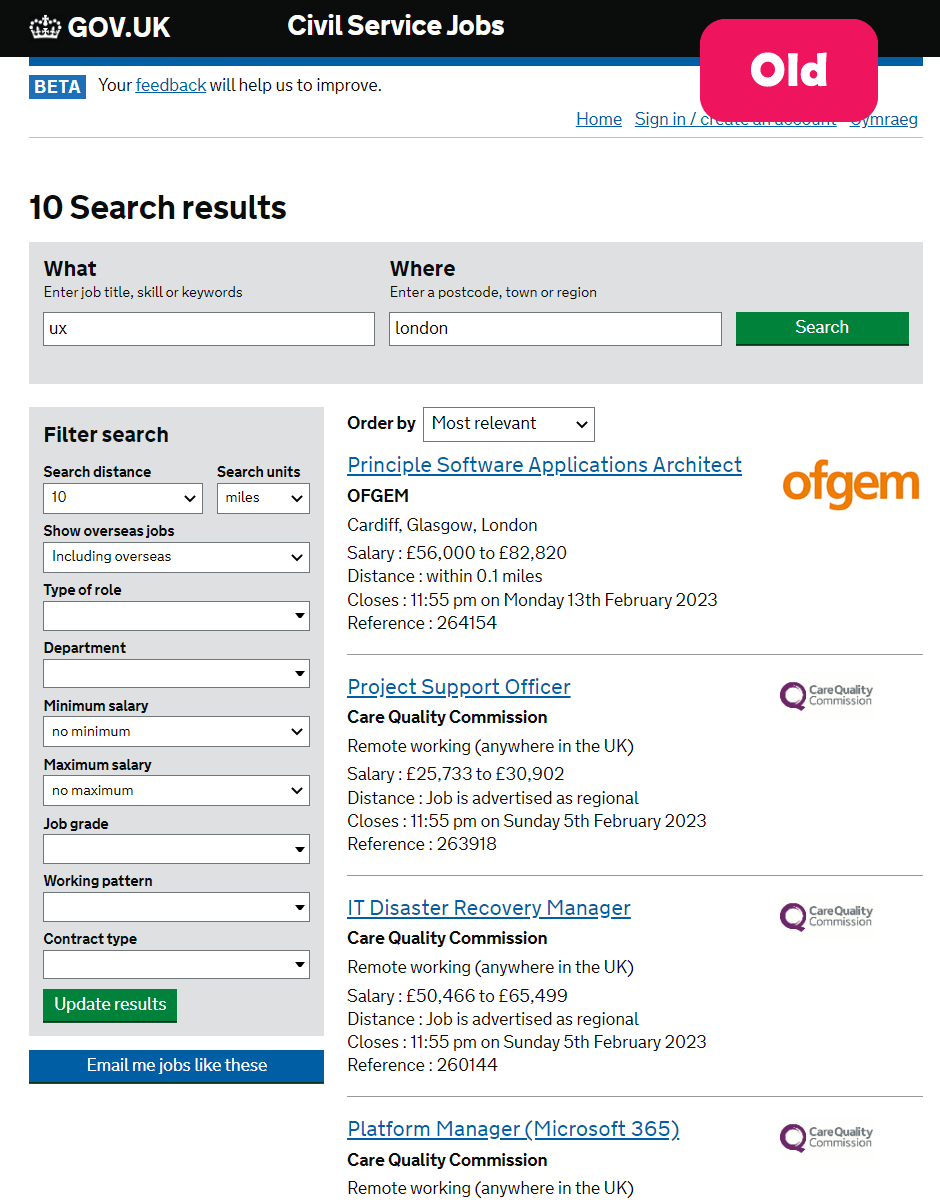The width and height of the screenshot is (940, 1204).
Task: Expand the Contract type selector
Action: pos(176,965)
